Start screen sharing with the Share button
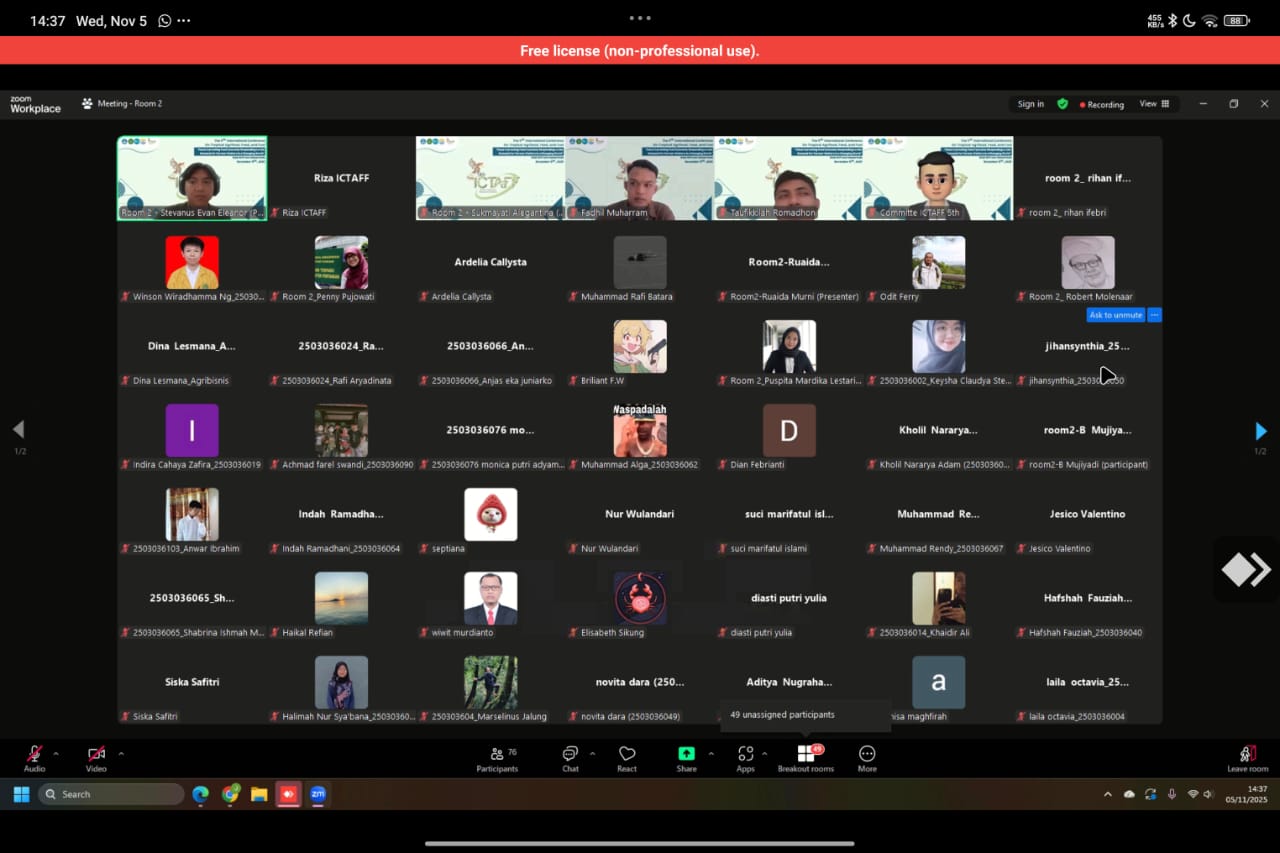This screenshot has height=853, width=1280. pos(686,759)
